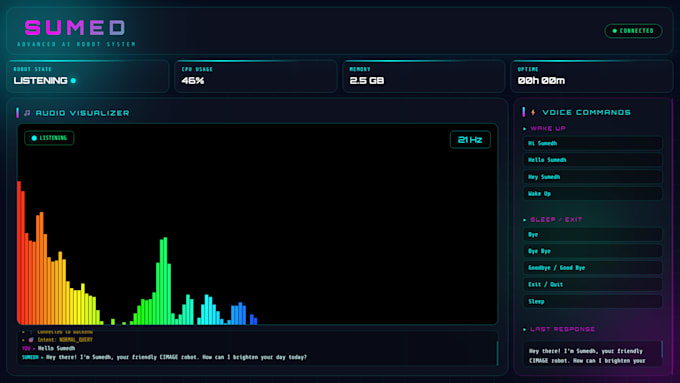Click the 'Sleep' command row

pyautogui.click(x=592, y=301)
